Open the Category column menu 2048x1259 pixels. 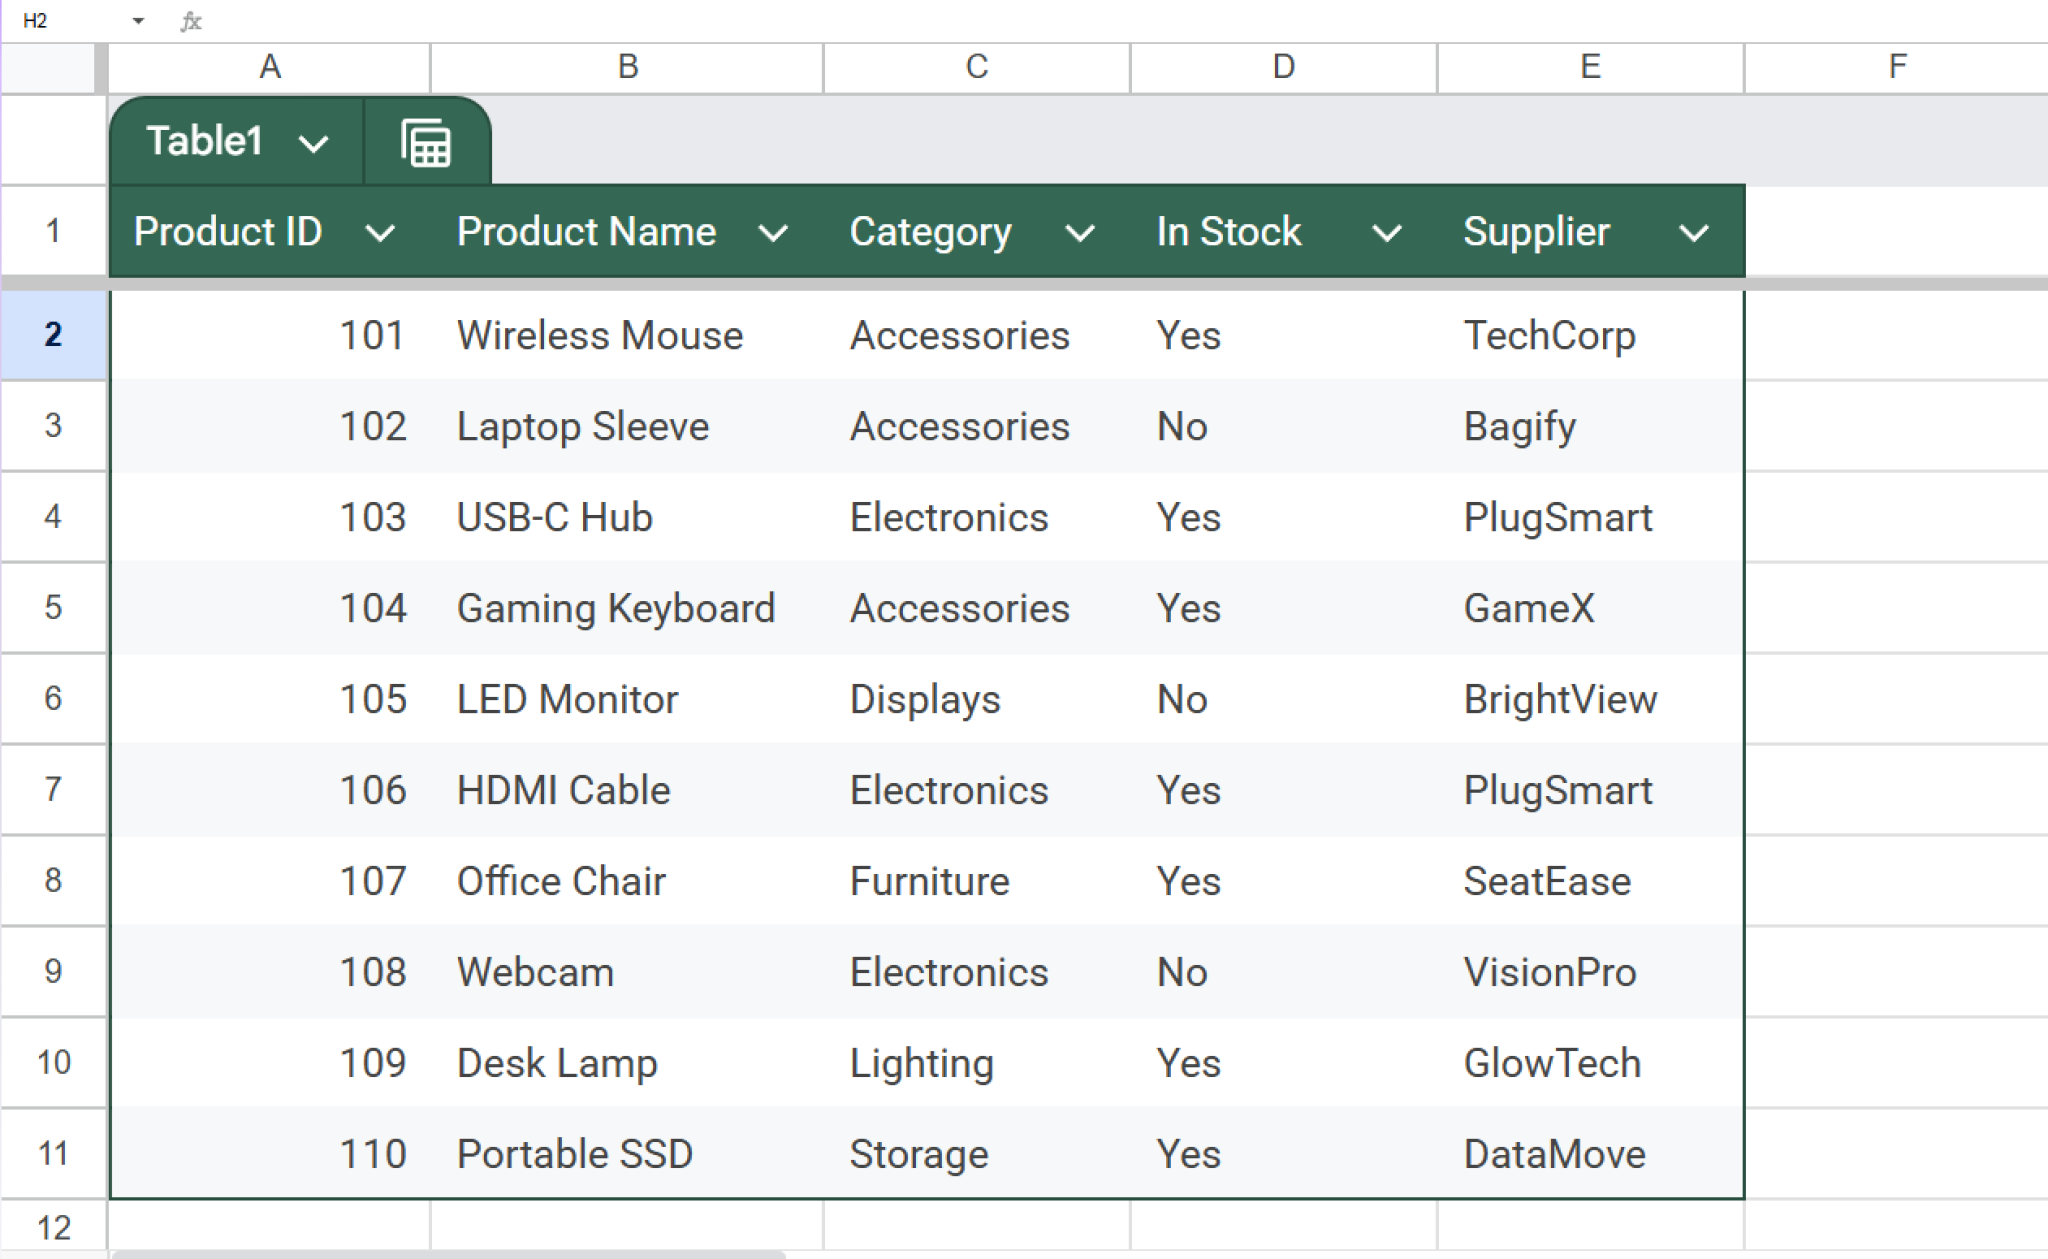1081,233
